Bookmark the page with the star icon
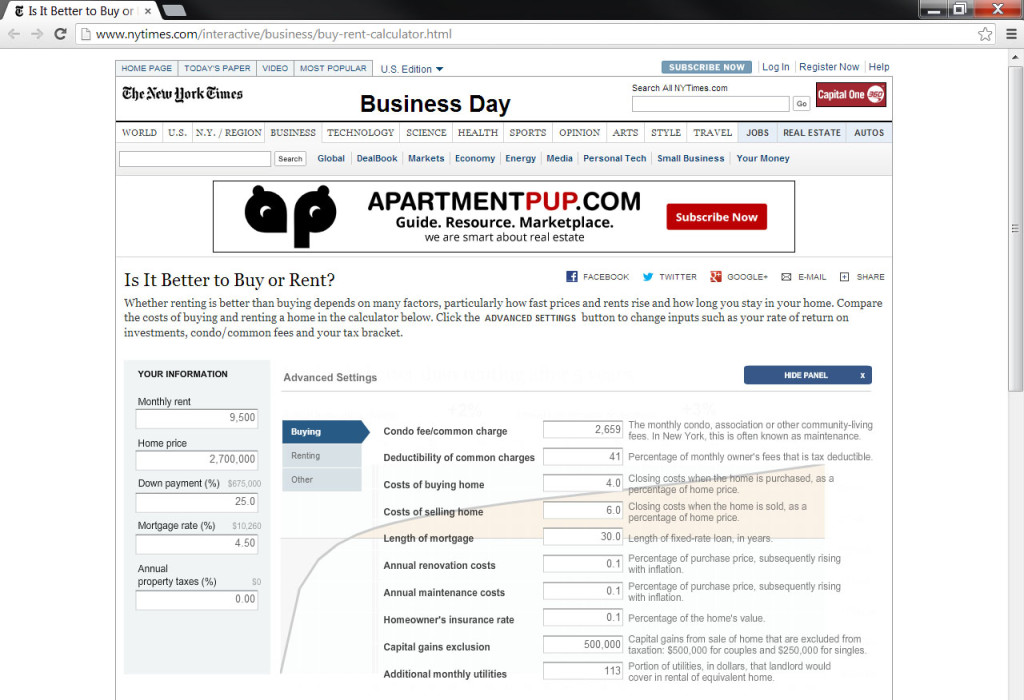Image resolution: width=1024 pixels, height=700 pixels. [984, 32]
